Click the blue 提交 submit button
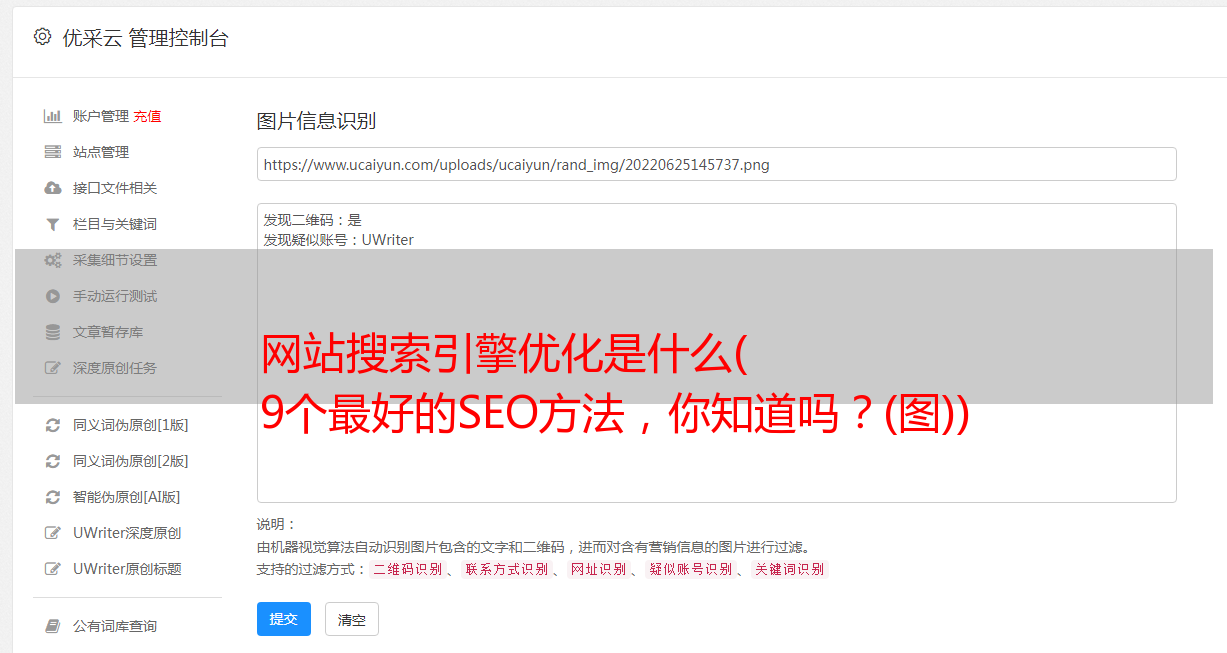Screen dimensions: 1227x653 pos(284,619)
